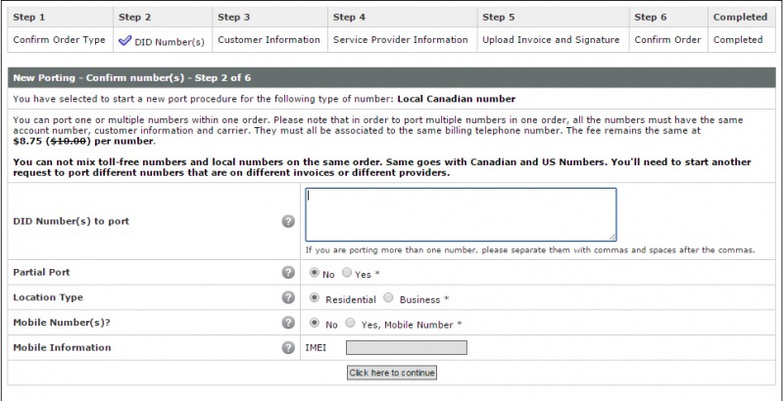This screenshot has width=784, height=401.
Task: Open the Partial Port help icon
Action: click(288, 272)
